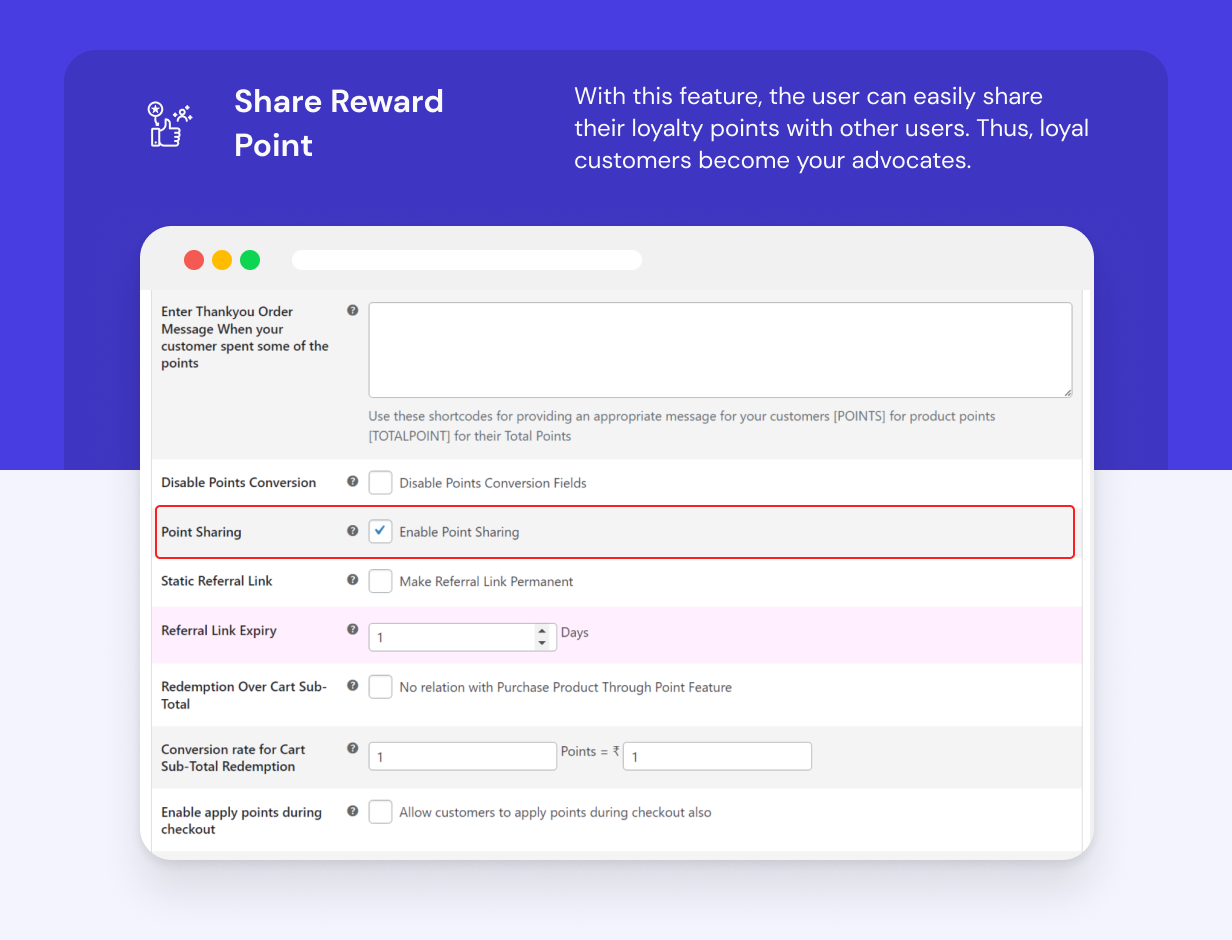1232x940 pixels.
Task: Click the Static Referral Link help icon
Action: (x=352, y=580)
